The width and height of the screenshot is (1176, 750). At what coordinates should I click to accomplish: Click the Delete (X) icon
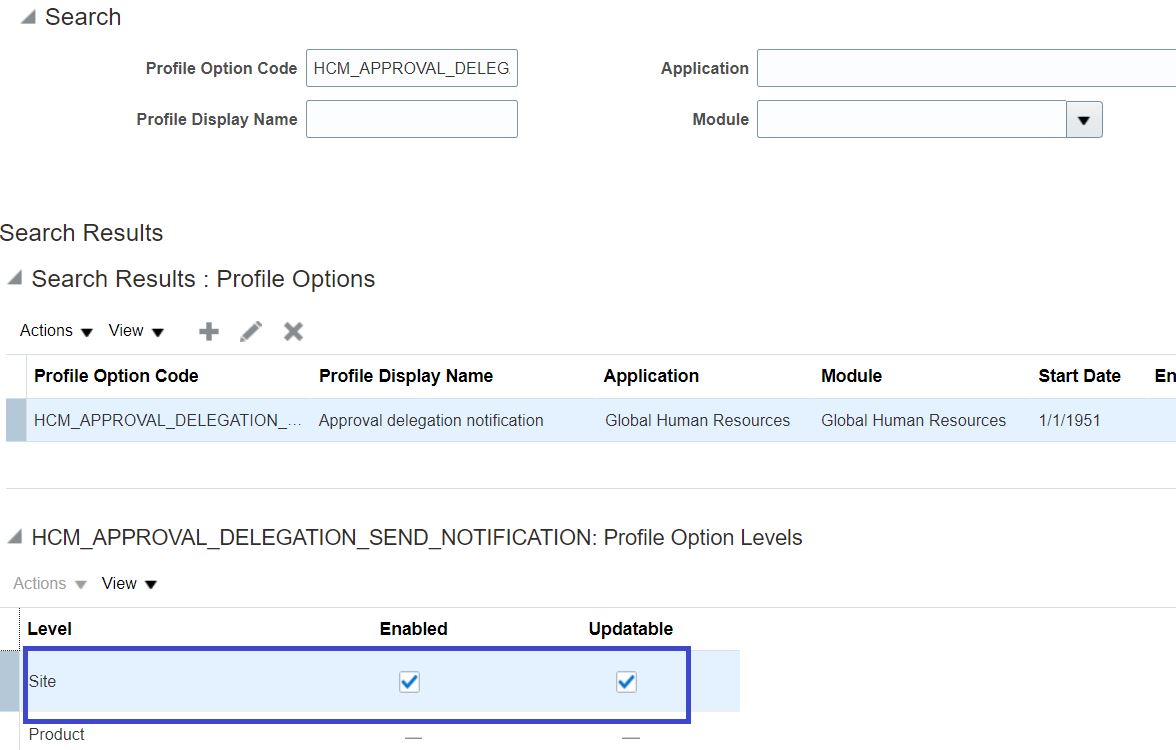(292, 331)
